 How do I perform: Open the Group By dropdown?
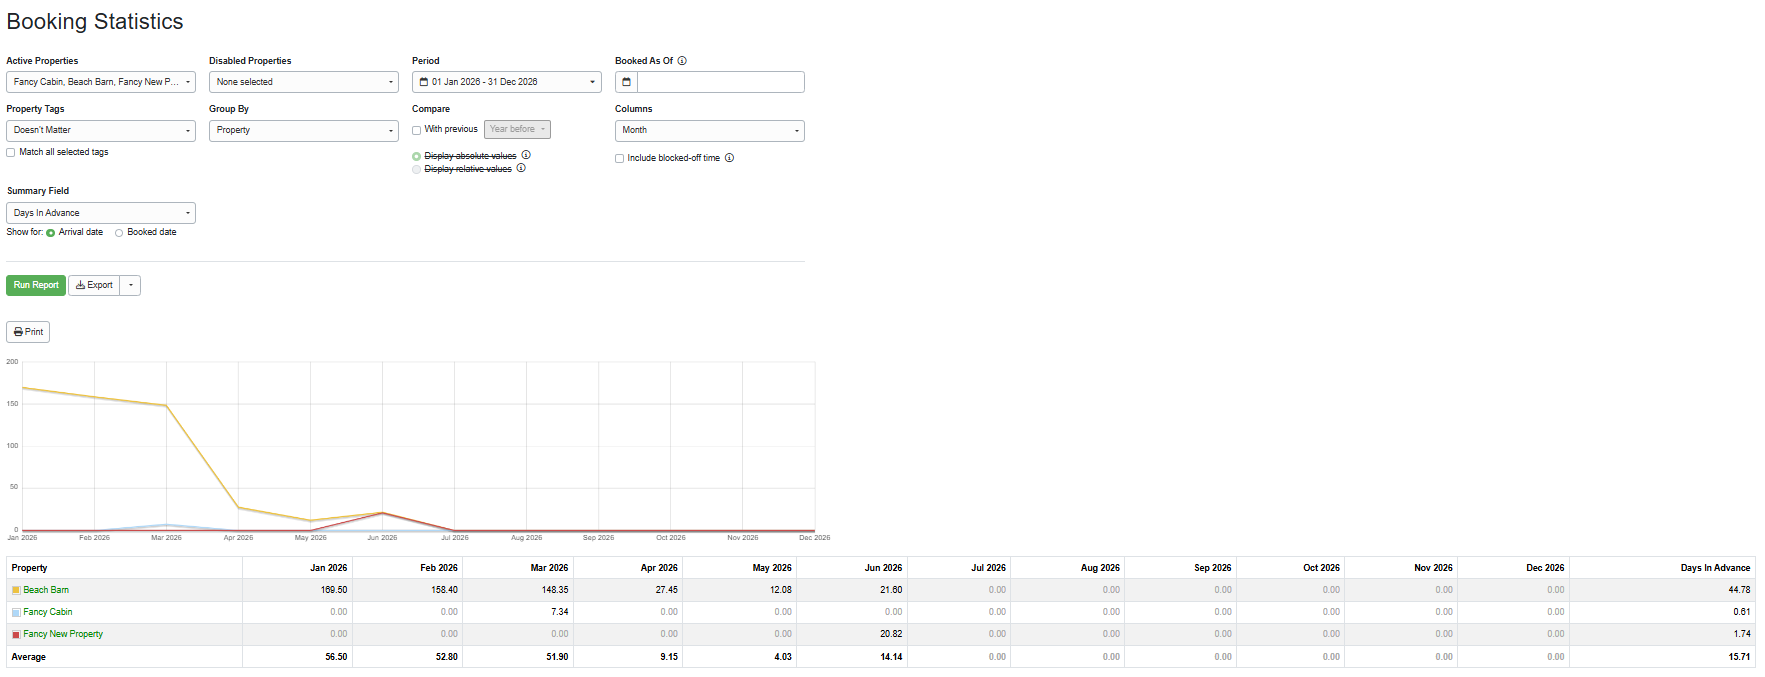click(304, 130)
